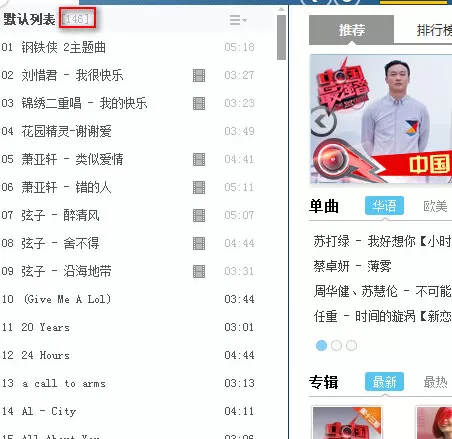Switch to the 排行榜 tab
Viewport: 452px width, 439px height.
point(434,30)
